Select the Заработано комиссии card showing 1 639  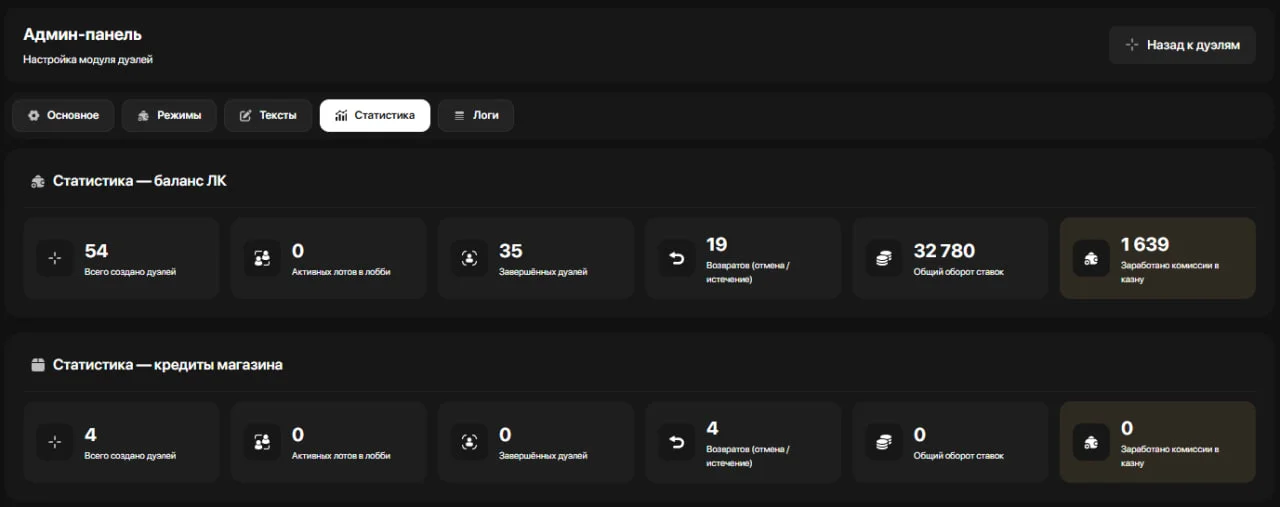1158,258
